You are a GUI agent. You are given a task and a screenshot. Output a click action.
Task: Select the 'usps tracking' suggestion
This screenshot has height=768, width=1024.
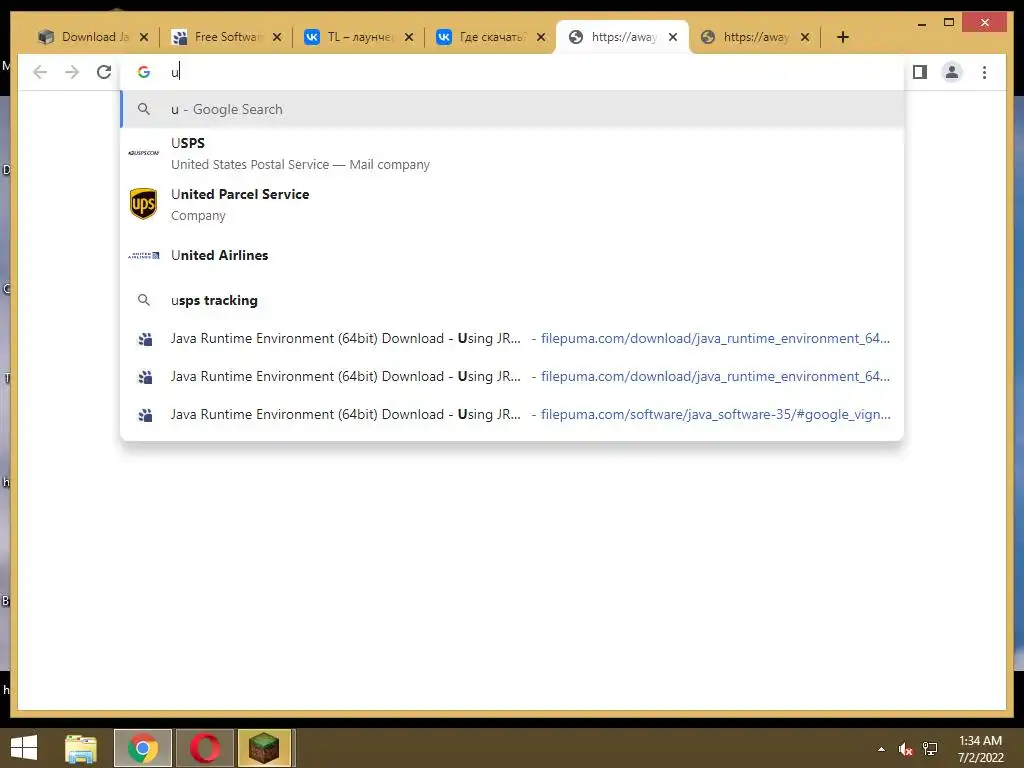[x=512, y=300]
